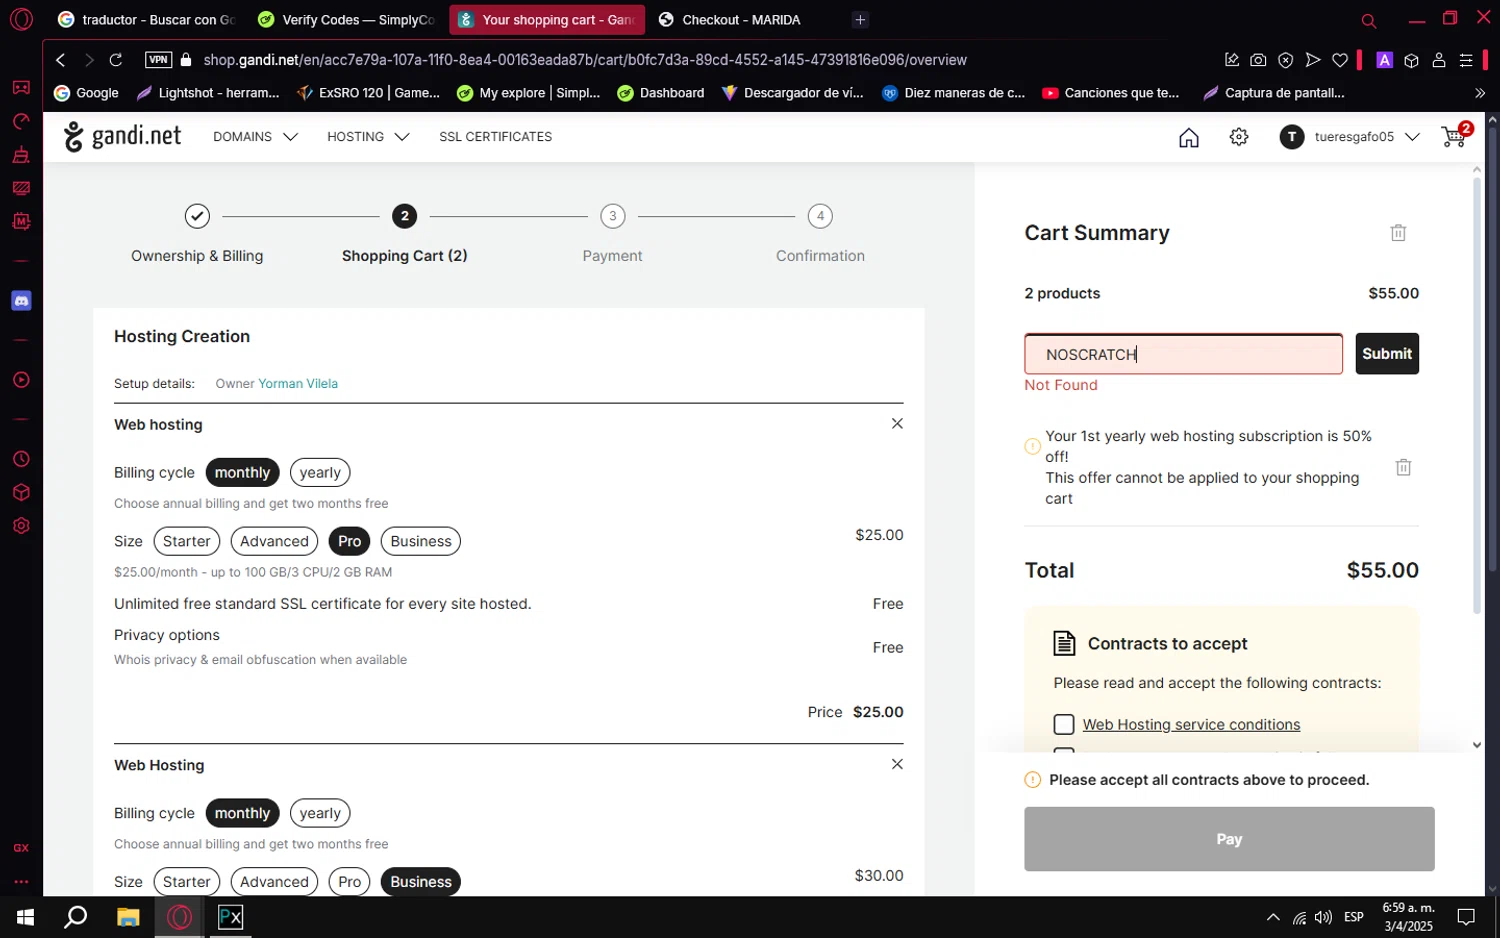The image size is (1500, 938).
Task: Choose Pro size for second Web Hosting
Action: [x=350, y=882]
